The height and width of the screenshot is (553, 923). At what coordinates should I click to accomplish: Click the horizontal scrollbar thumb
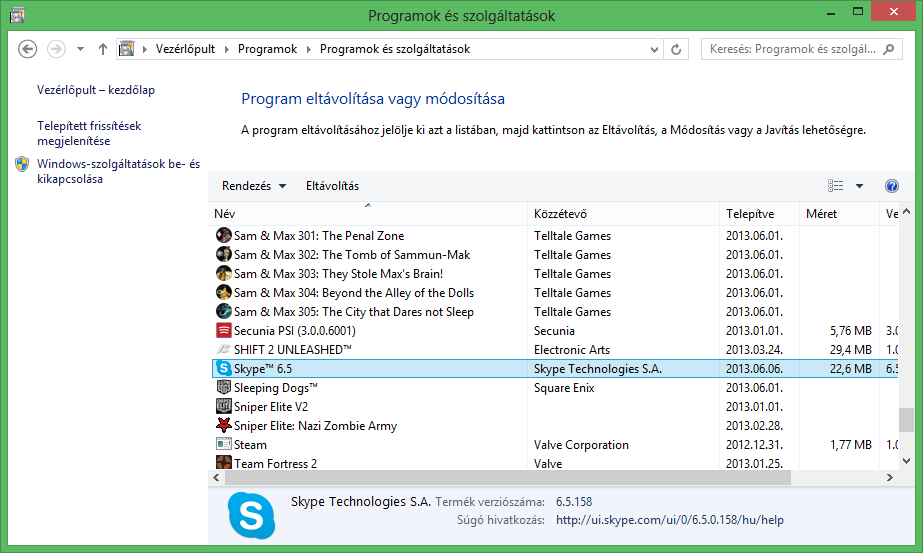click(508, 478)
